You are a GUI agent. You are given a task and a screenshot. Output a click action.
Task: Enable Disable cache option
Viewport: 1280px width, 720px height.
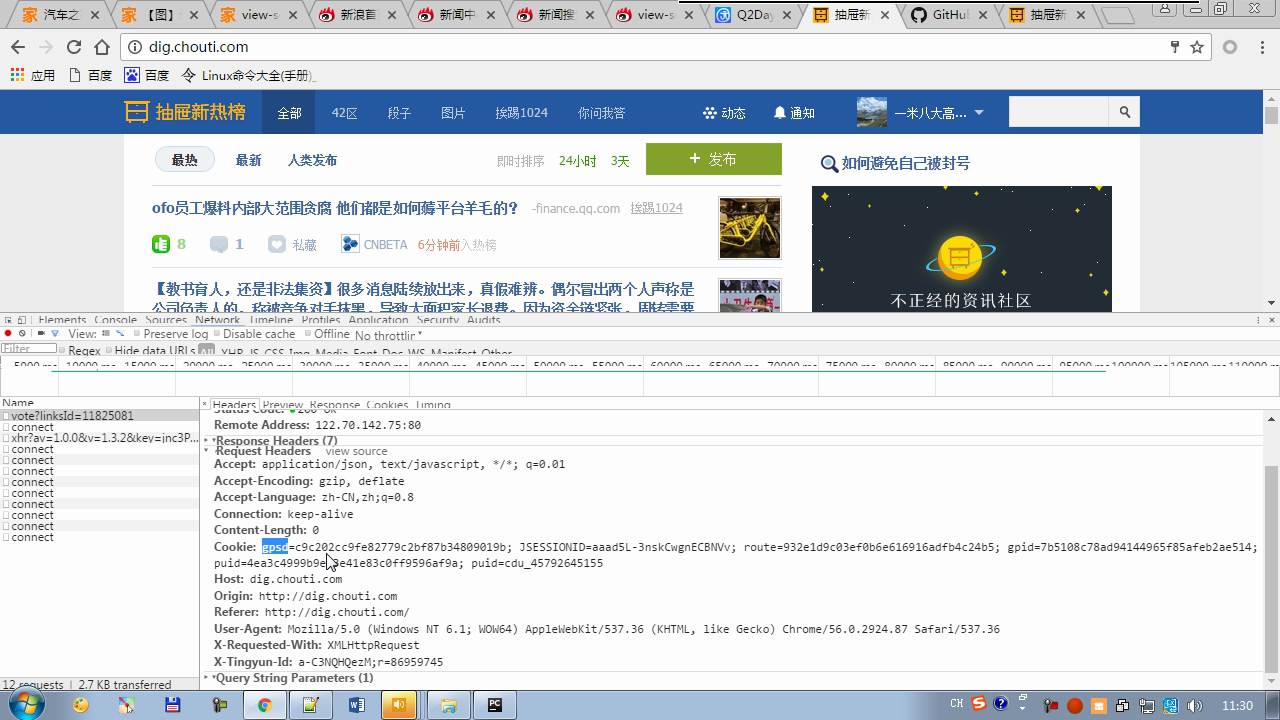217,334
